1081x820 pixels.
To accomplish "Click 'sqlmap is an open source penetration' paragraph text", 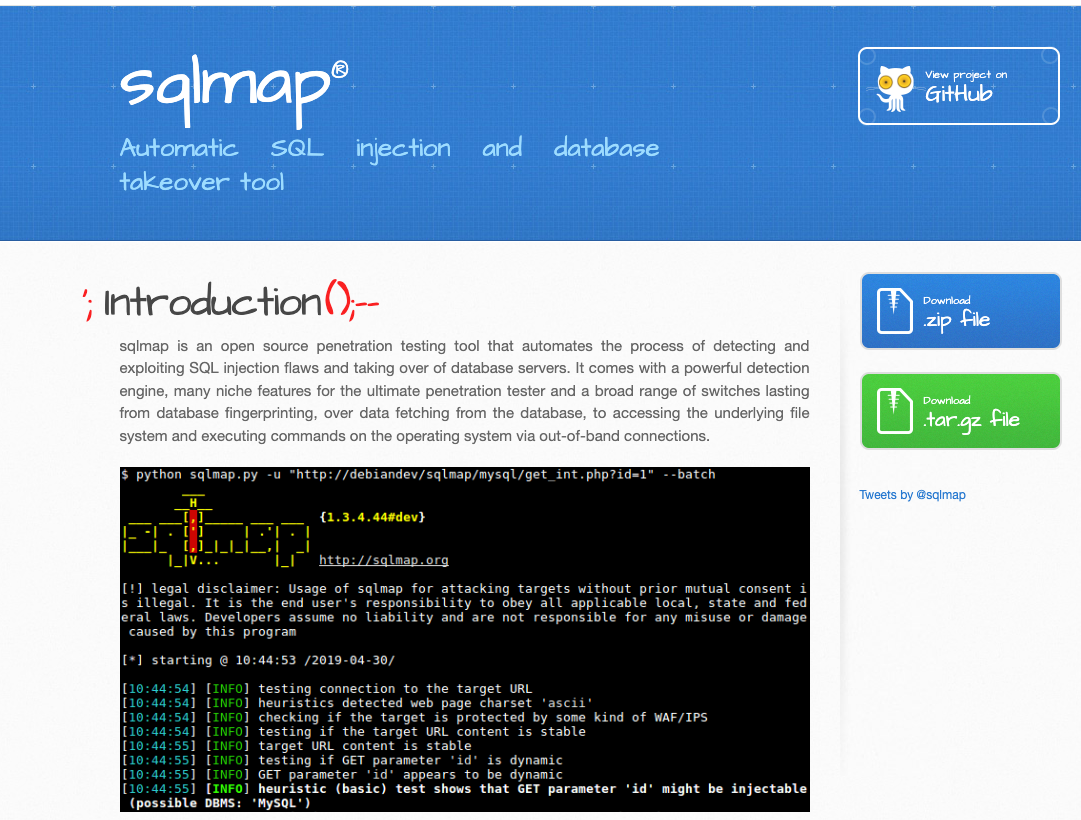I will tap(464, 391).
